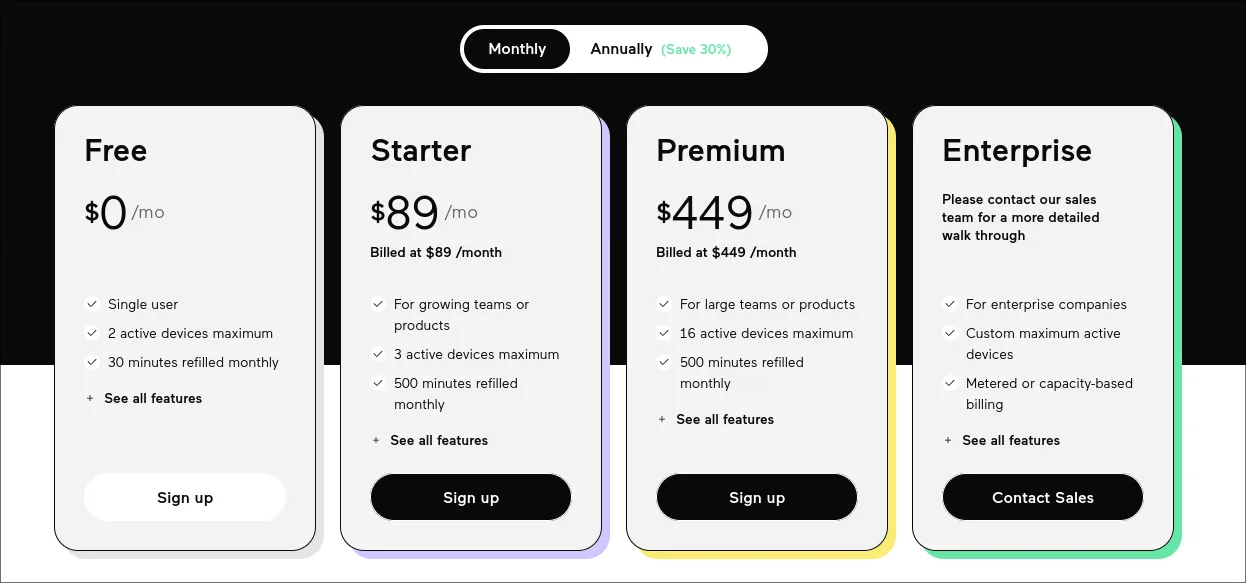1246x583 pixels.
Task: Expand See all features in Starter plan
Action: click(438, 440)
